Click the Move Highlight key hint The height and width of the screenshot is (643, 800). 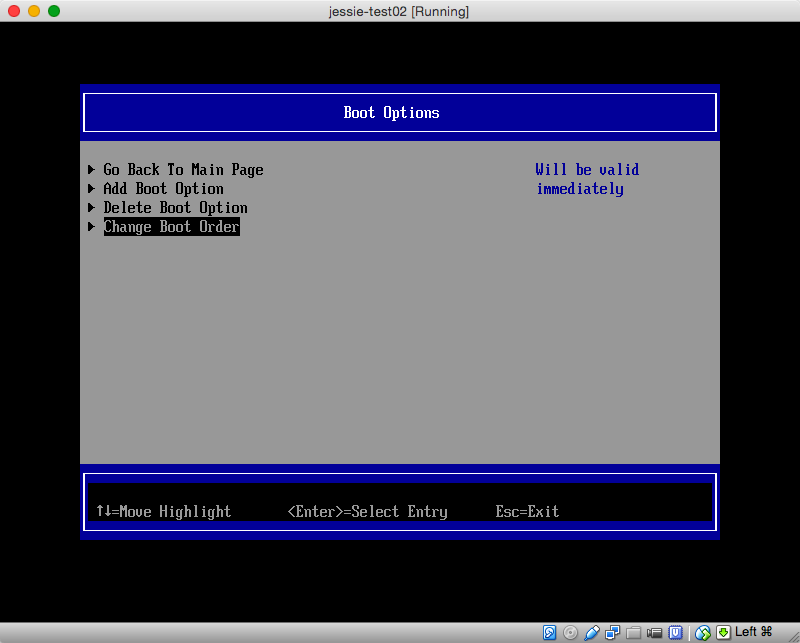pos(164,511)
